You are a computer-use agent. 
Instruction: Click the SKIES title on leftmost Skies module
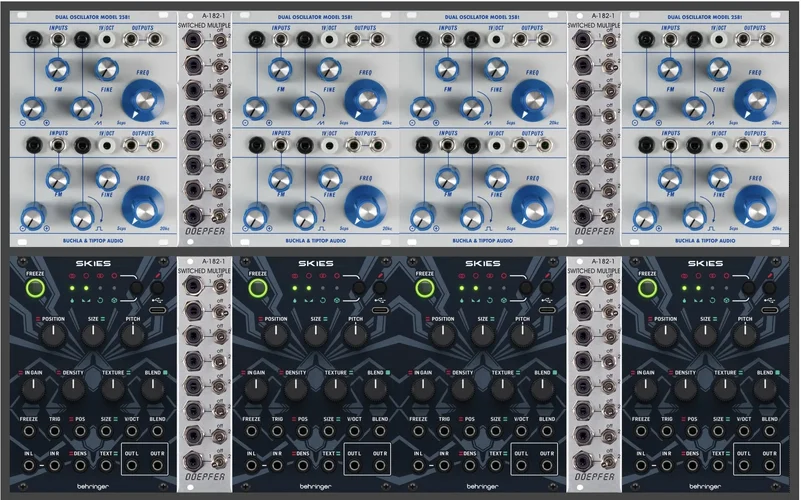[93, 264]
